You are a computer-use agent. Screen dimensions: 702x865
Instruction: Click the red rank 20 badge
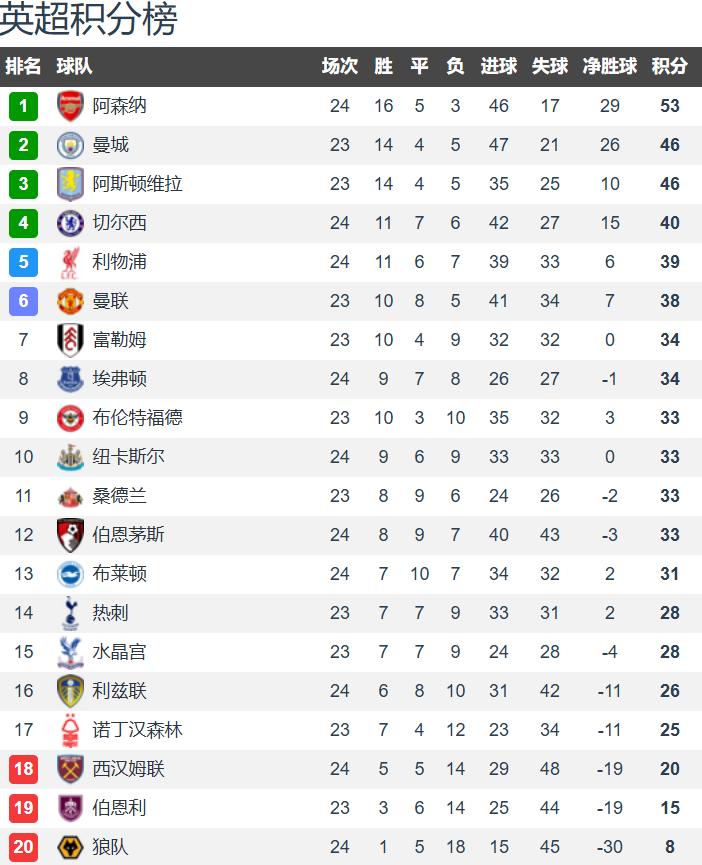coord(23,847)
